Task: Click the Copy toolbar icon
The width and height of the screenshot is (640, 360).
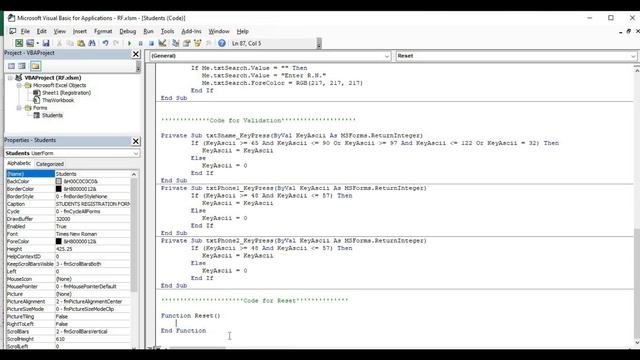Action: coord(70,43)
